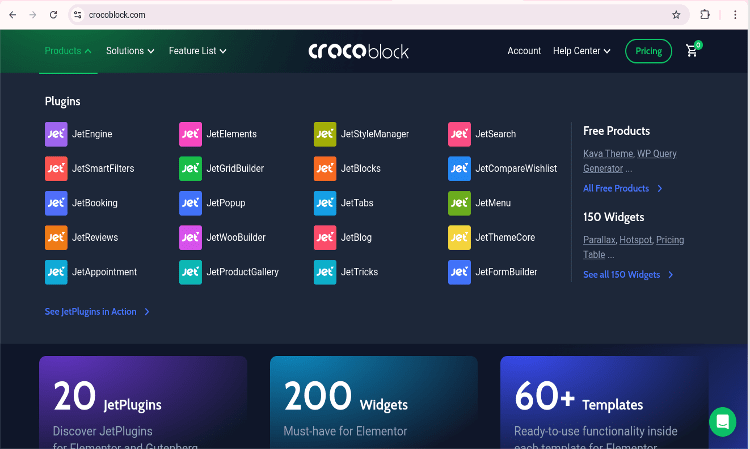750x449 pixels.
Task: Open the shopping cart icon
Action: tap(692, 50)
